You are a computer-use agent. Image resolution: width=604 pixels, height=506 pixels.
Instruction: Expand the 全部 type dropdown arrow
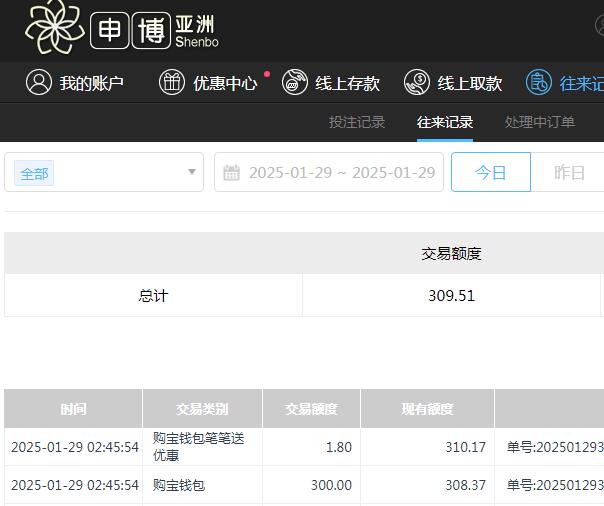tap(192, 172)
